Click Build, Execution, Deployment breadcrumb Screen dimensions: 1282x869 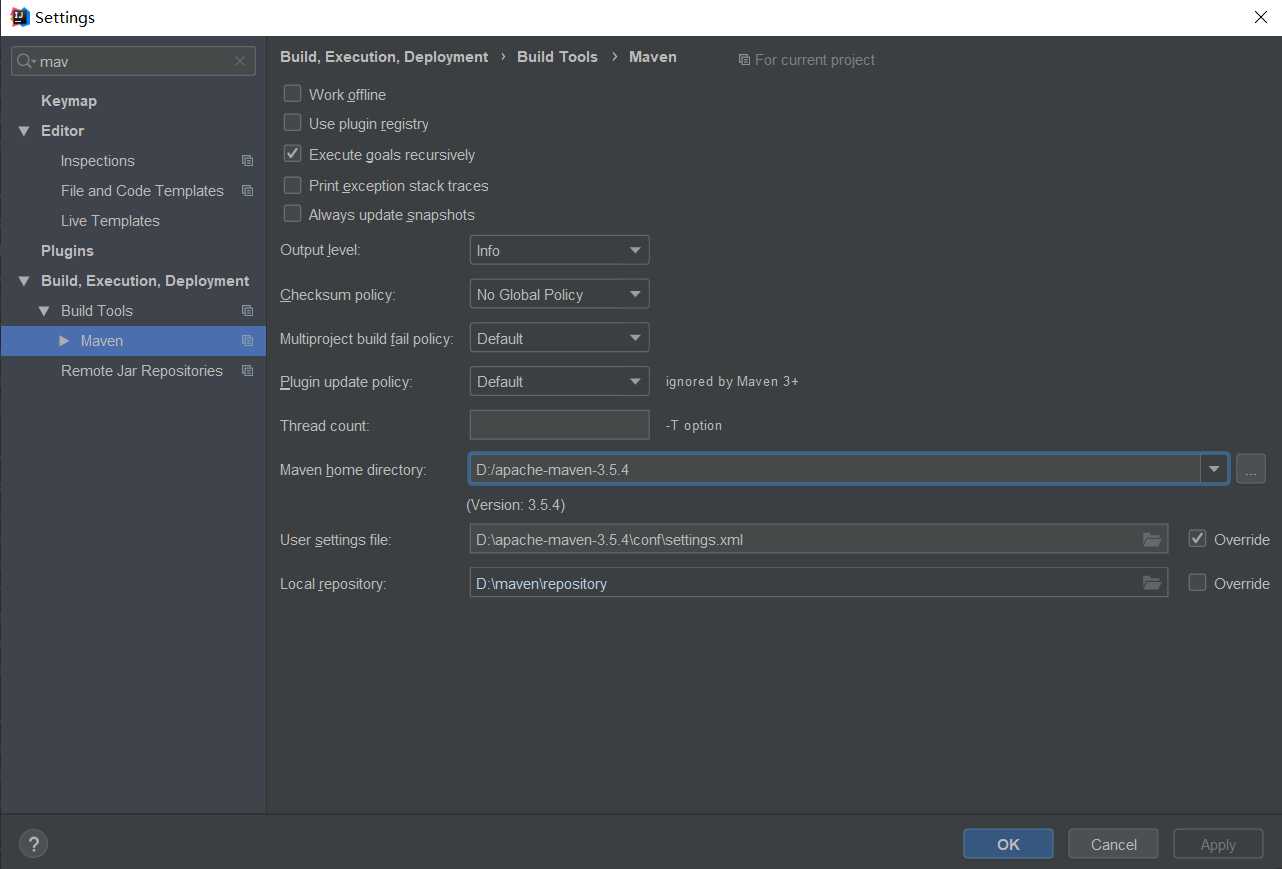[384, 57]
